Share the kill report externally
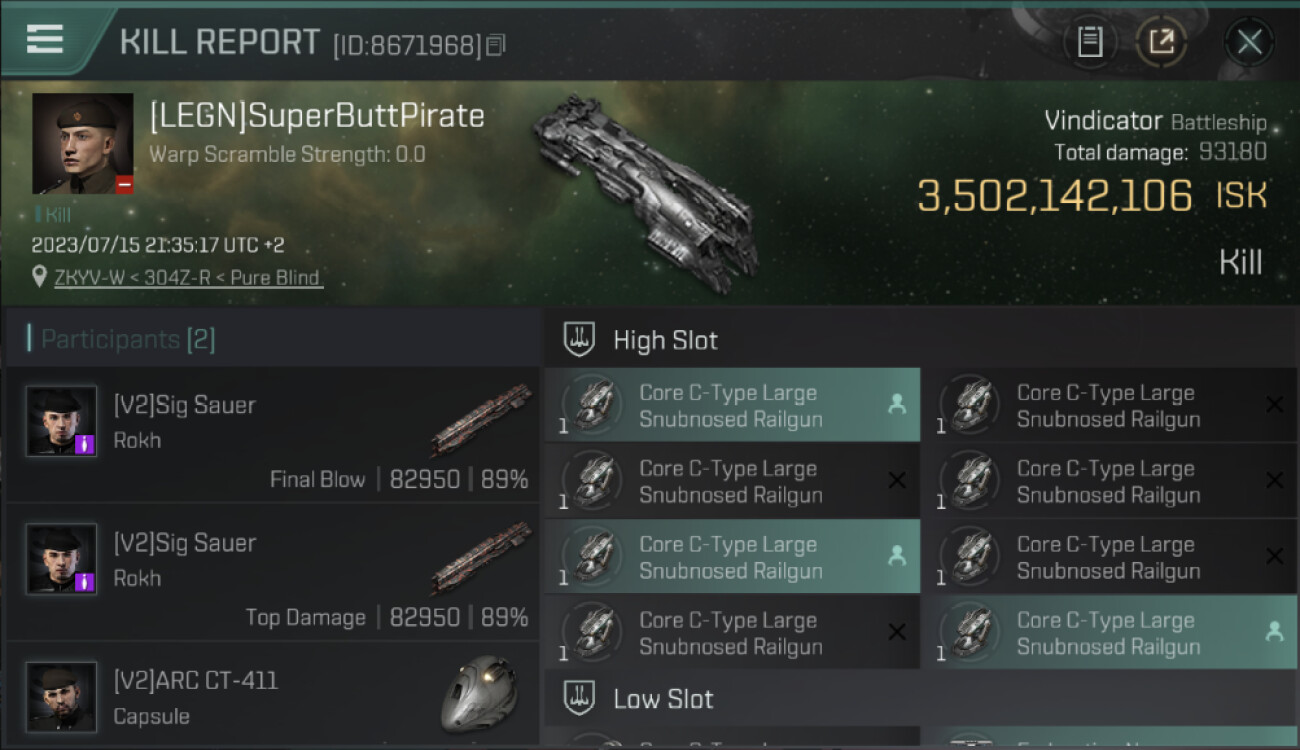1300x750 pixels. coord(1161,42)
